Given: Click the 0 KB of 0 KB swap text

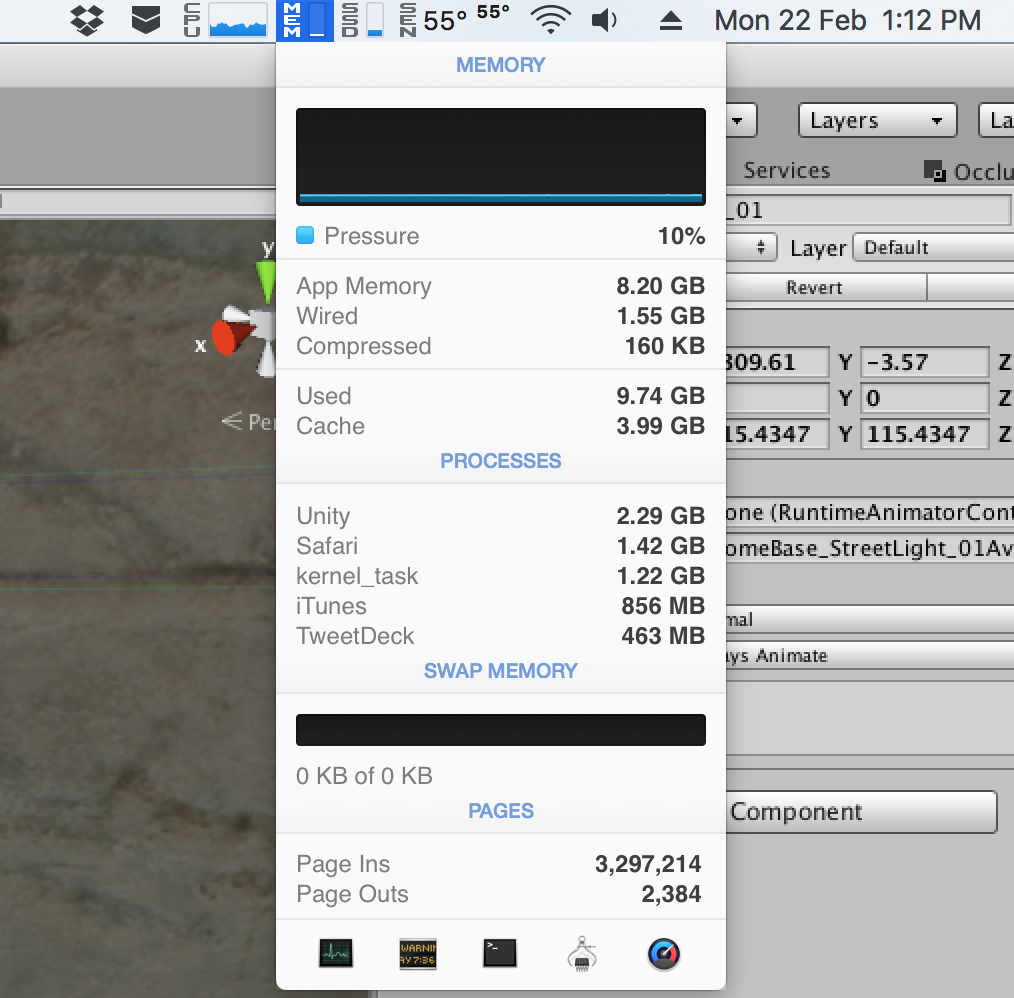Looking at the screenshot, I should tap(364, 776).
